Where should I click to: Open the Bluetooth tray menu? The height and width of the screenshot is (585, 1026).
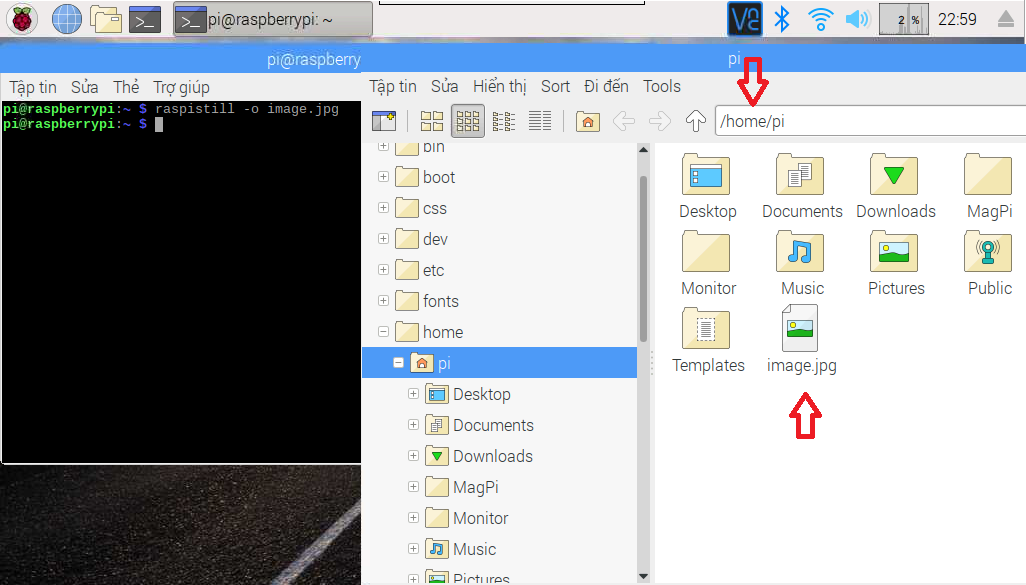click(781, 19)
